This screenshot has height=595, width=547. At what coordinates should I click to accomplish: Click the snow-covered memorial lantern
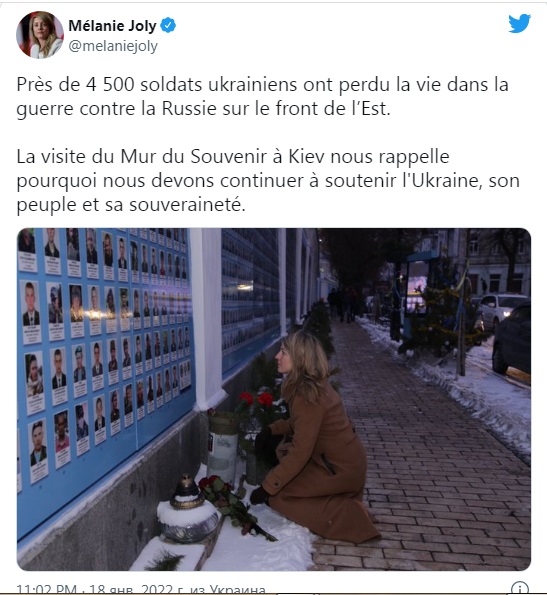coord(188,510)
